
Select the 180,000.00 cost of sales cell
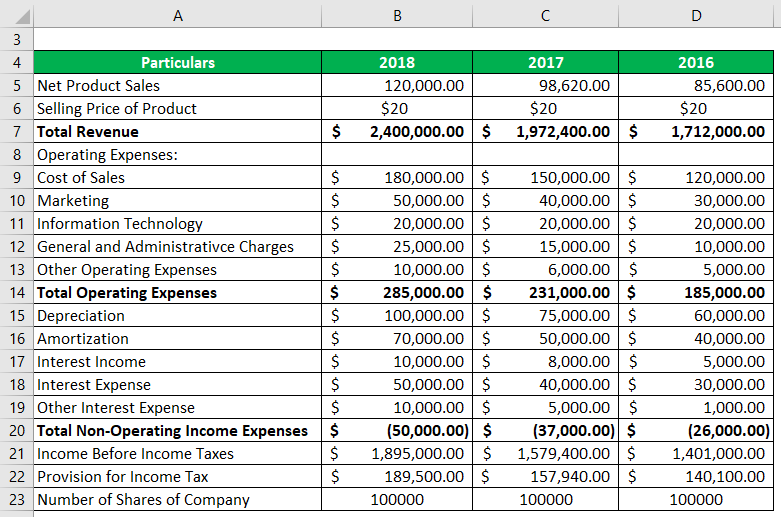pos(397,177)
